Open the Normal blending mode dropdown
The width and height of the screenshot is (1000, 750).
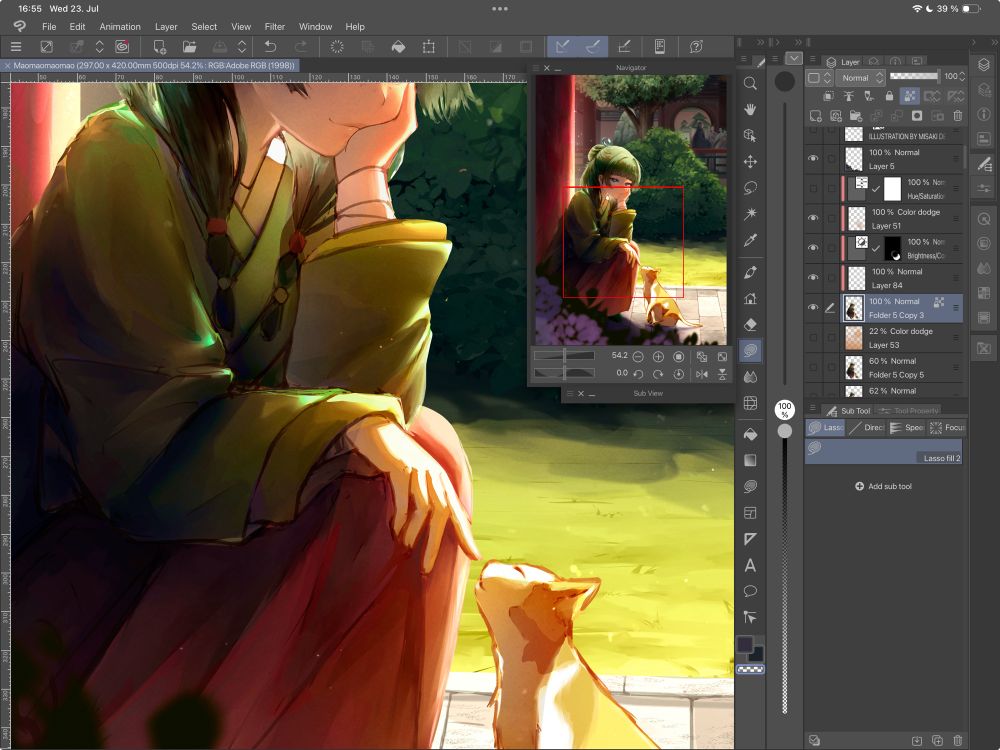pos(860,78)
